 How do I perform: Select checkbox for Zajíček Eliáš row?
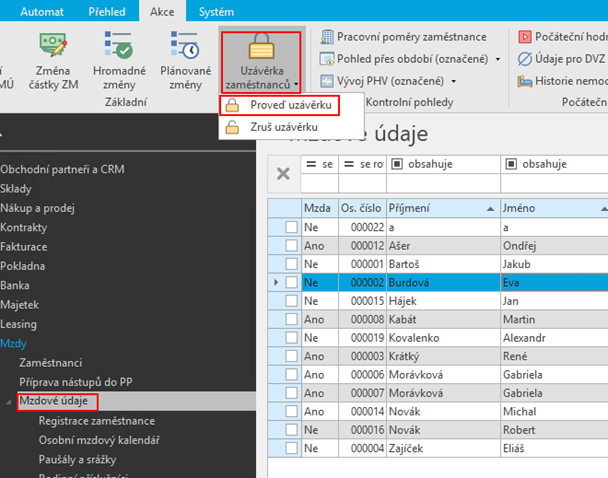point(291,447)
